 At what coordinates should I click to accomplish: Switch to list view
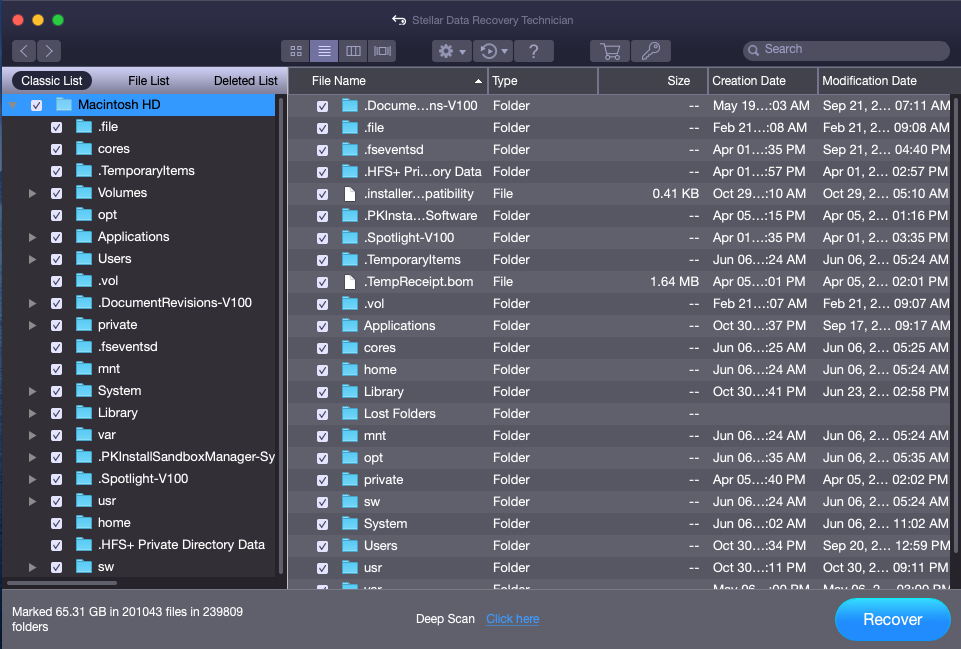[x=324, y=51]
